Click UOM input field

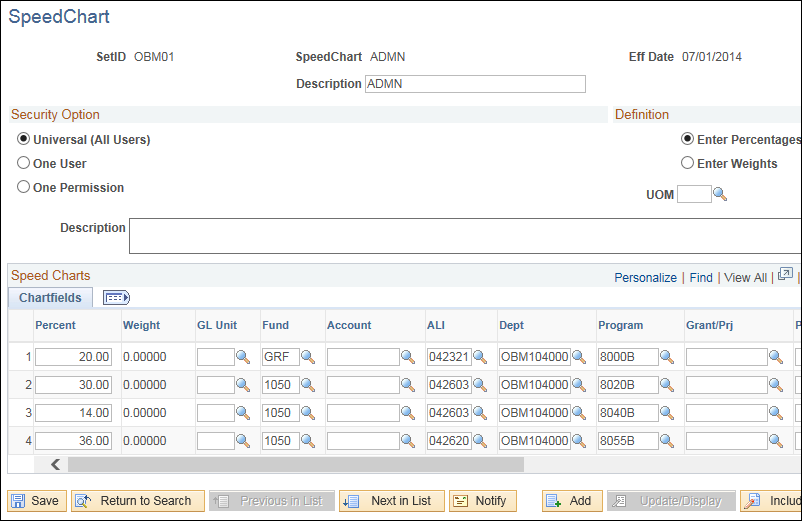click(694, 194)
